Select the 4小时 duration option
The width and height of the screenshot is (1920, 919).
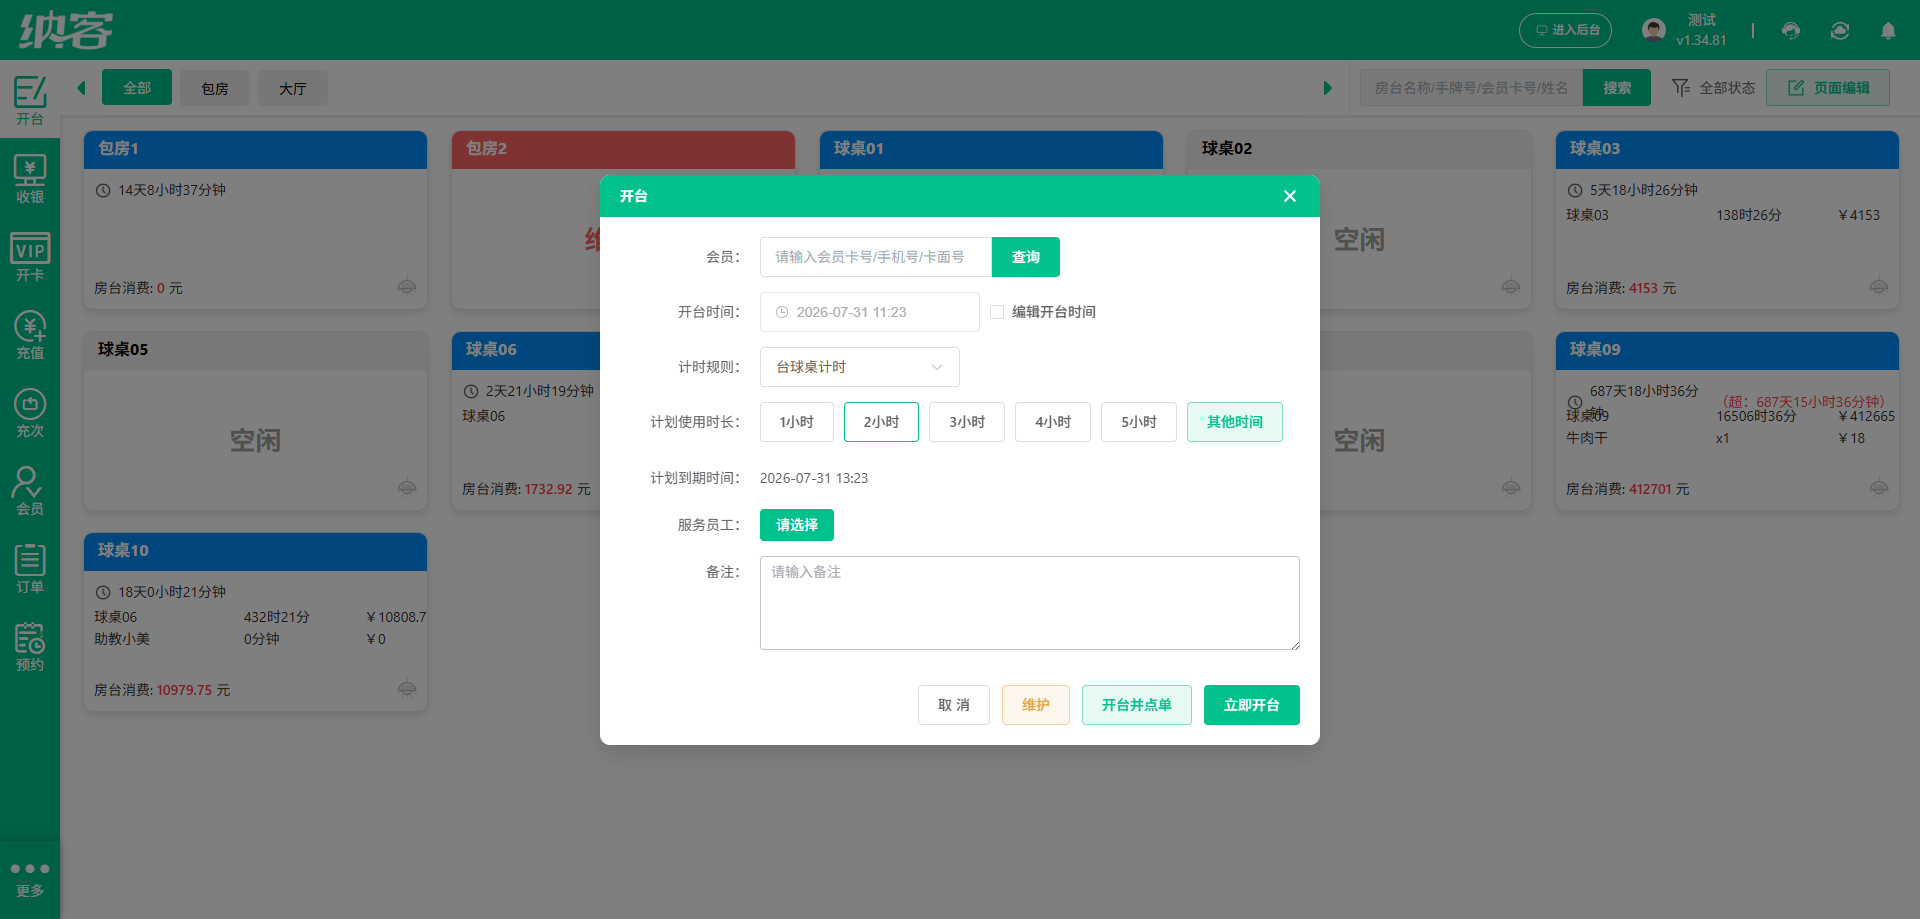coord(1053,422)
